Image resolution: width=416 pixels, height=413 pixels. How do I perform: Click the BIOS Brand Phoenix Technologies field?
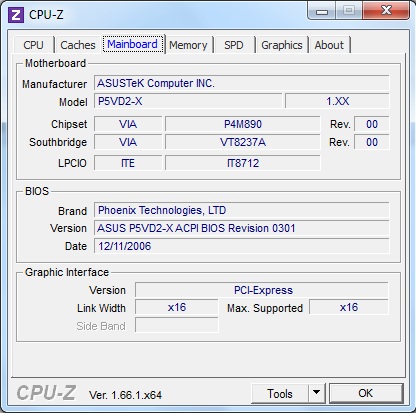(x=242, y=210)
